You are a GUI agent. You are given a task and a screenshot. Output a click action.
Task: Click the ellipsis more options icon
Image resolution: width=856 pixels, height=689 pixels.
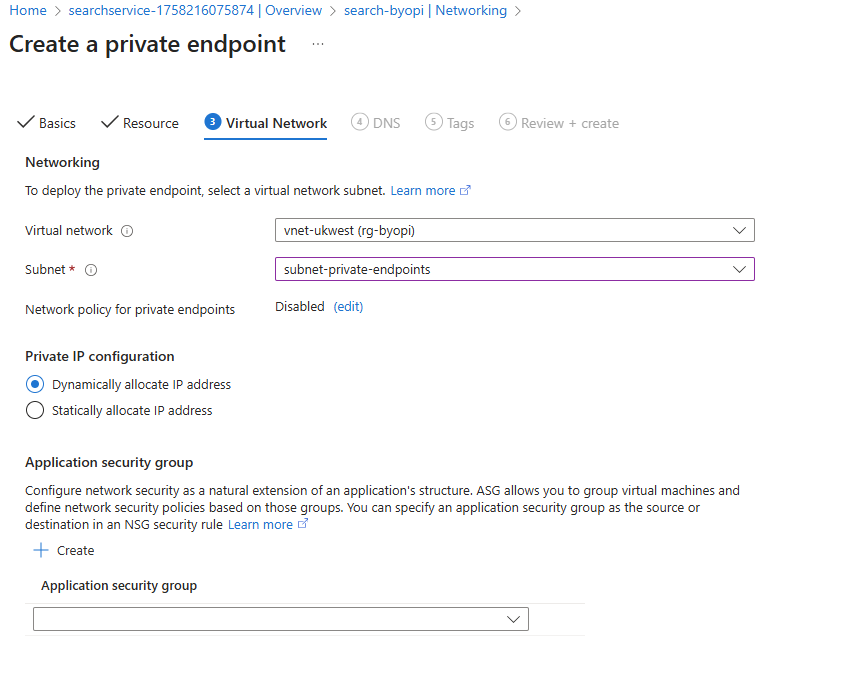click(318, 45)
